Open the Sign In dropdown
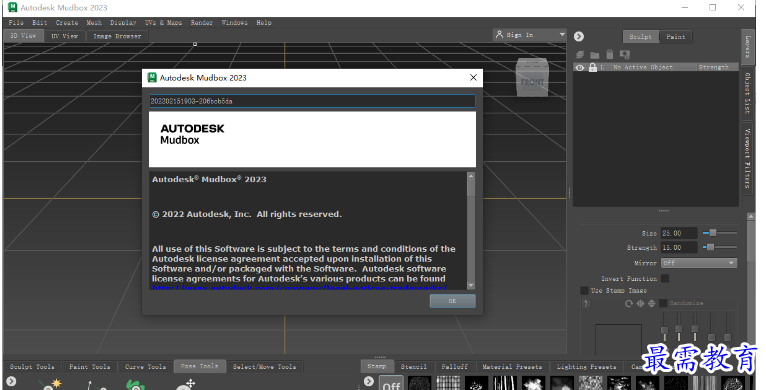The width and height of the screenshot is (766, 390). [x=530, y=35]
